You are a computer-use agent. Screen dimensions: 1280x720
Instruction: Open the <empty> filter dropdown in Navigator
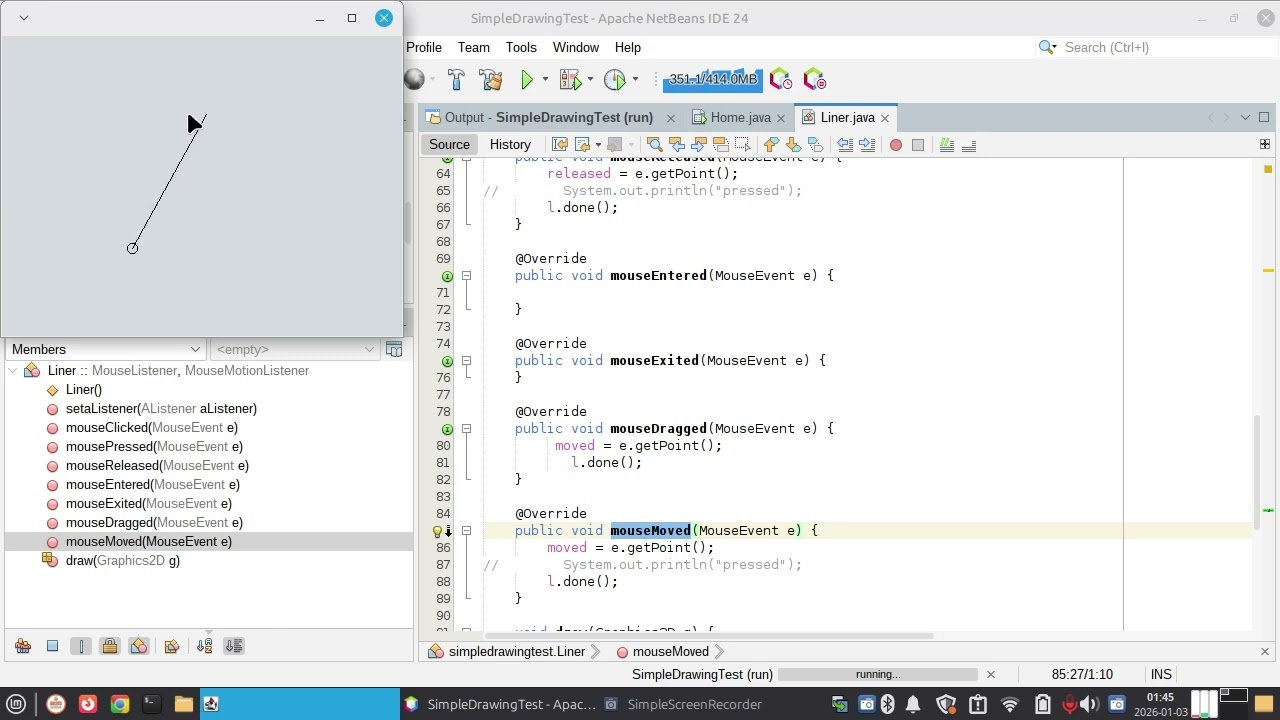(294, 349)
